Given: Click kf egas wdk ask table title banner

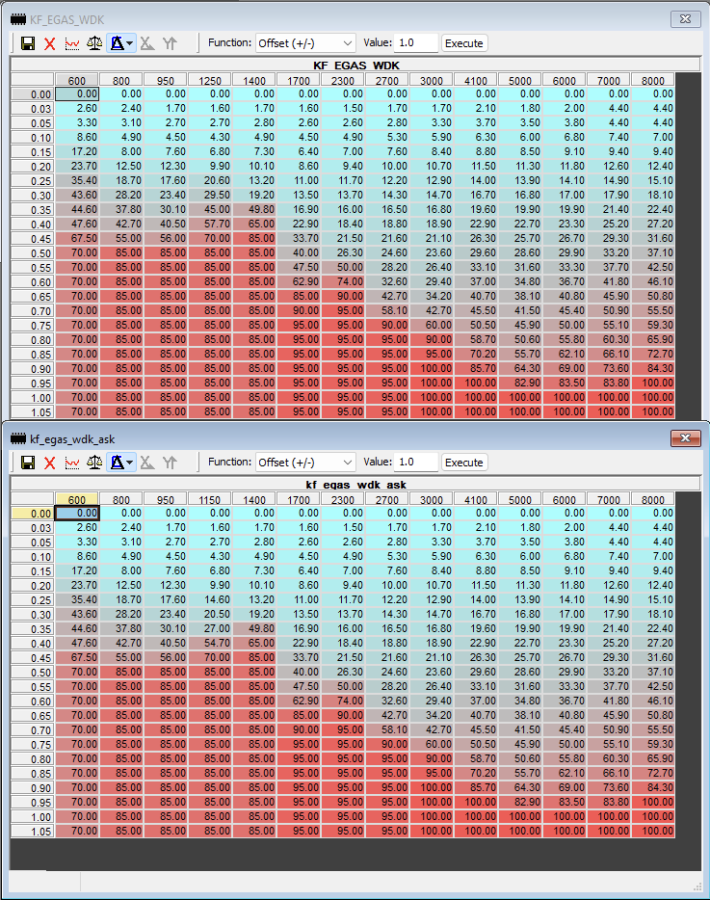Looking at the screenshot, I should (356, 484).
